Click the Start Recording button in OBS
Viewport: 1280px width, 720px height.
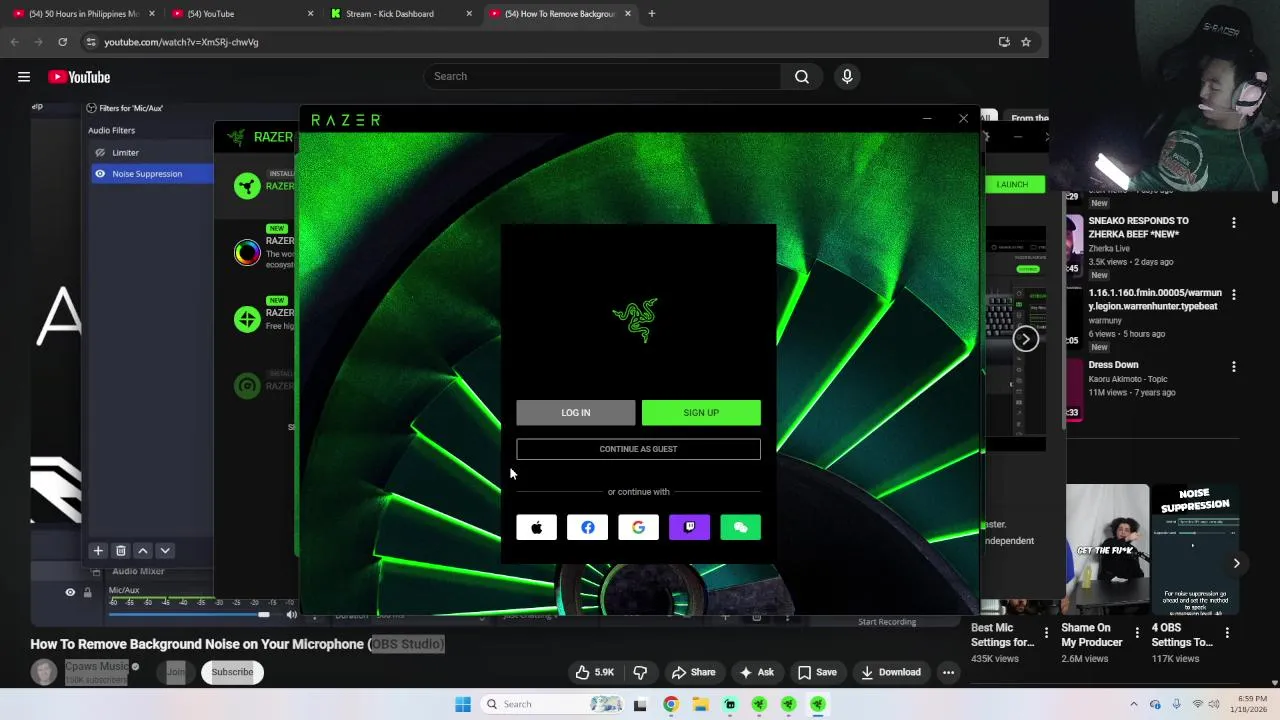coord(886,622)
